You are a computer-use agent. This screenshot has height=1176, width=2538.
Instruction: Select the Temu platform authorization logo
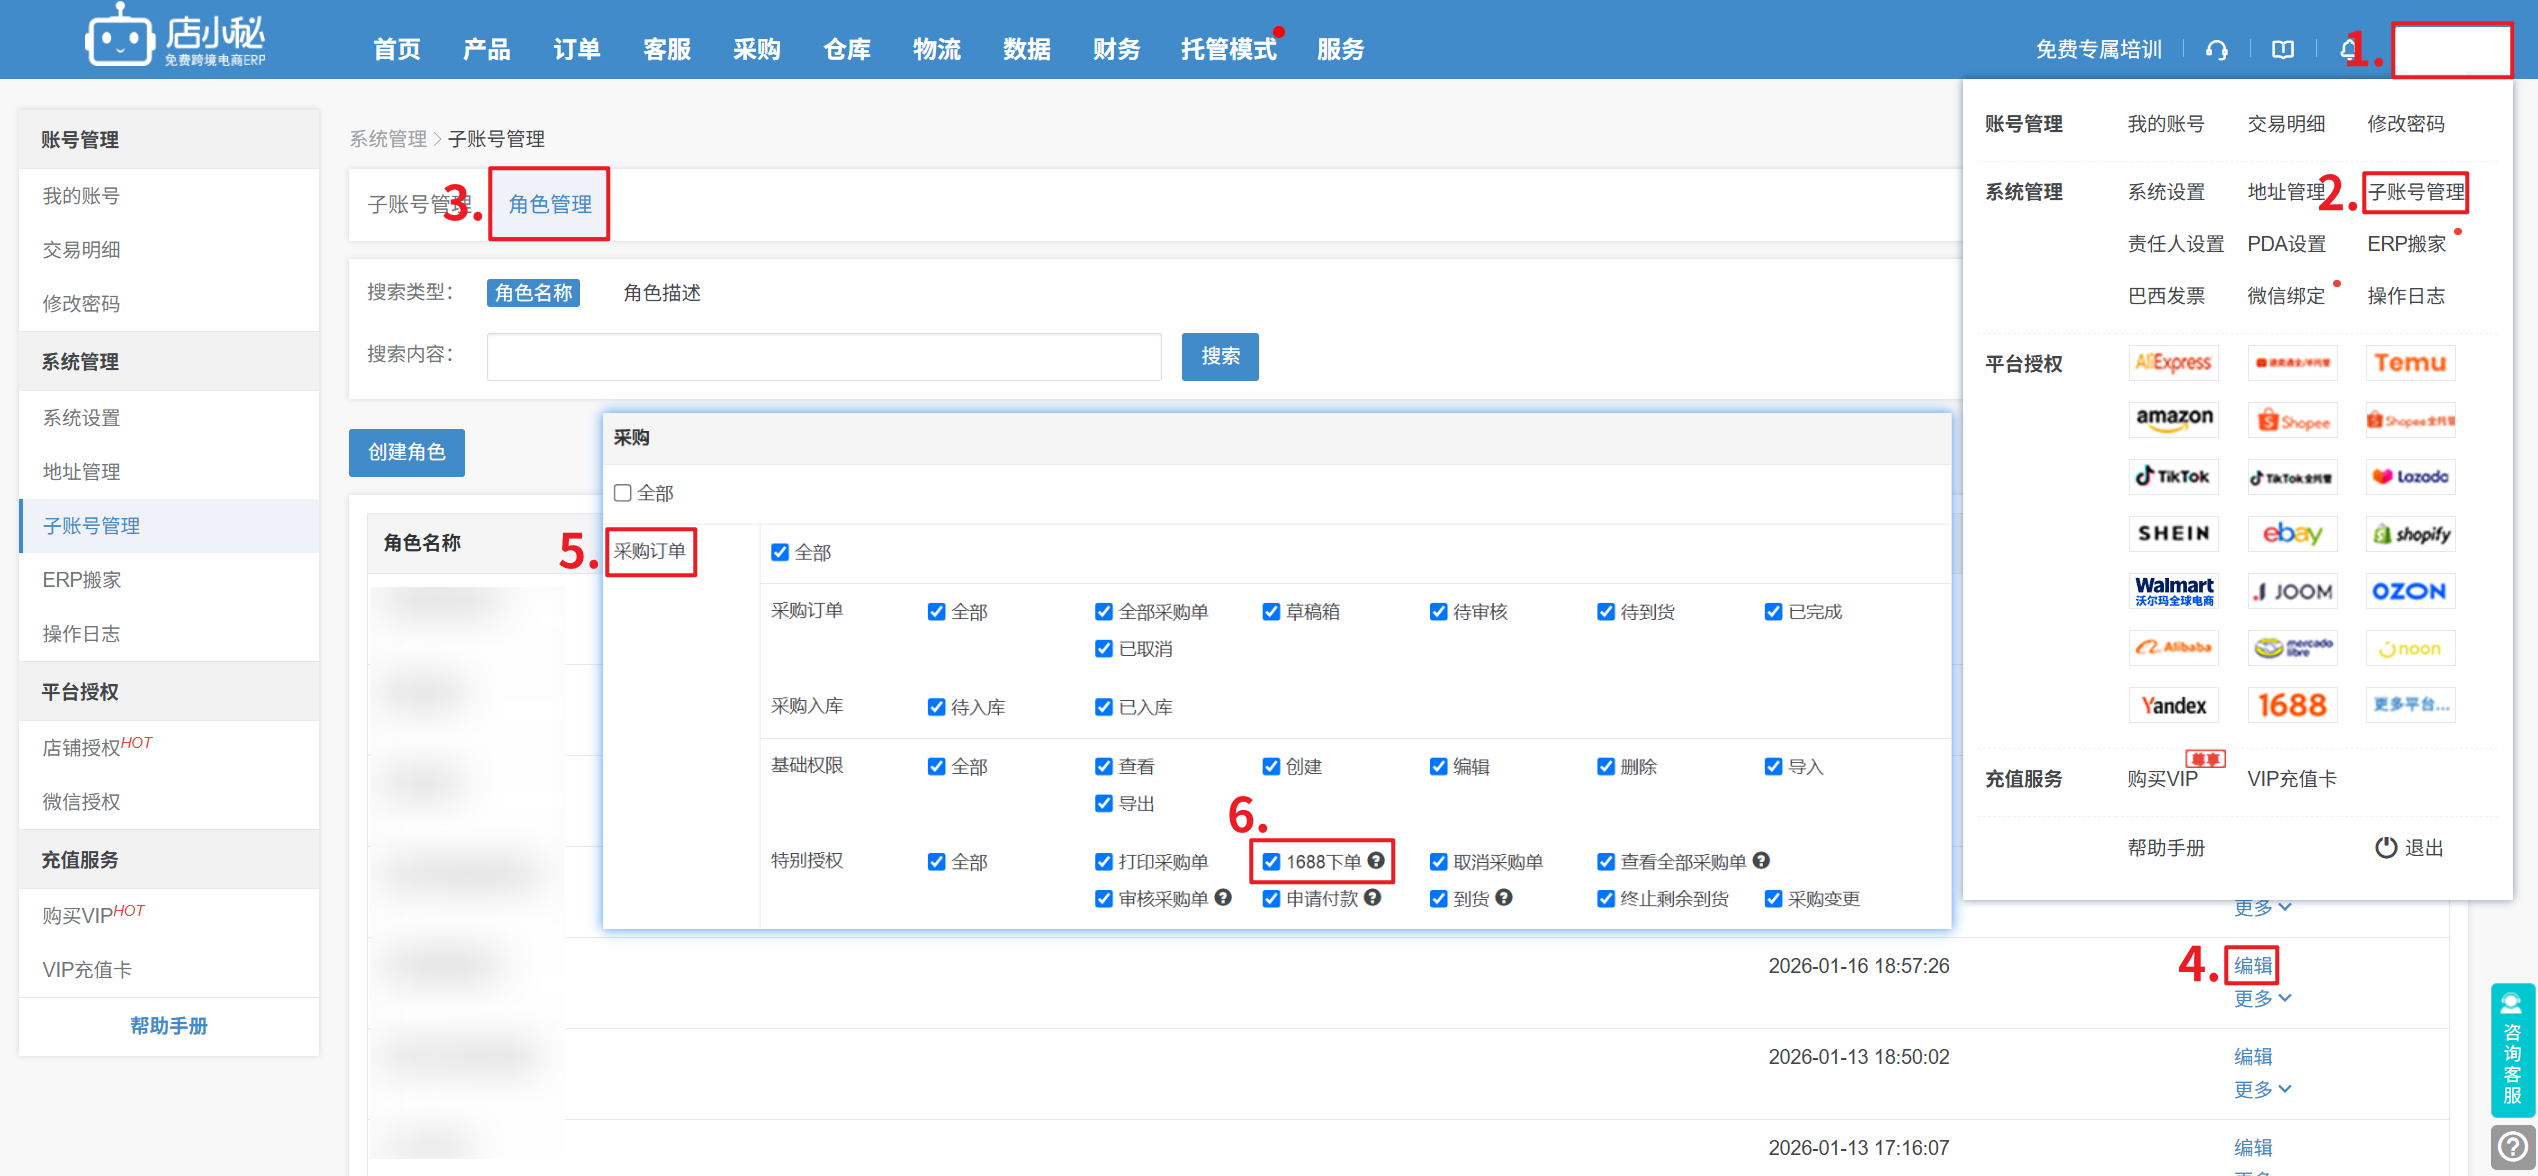click(2410, 363)
